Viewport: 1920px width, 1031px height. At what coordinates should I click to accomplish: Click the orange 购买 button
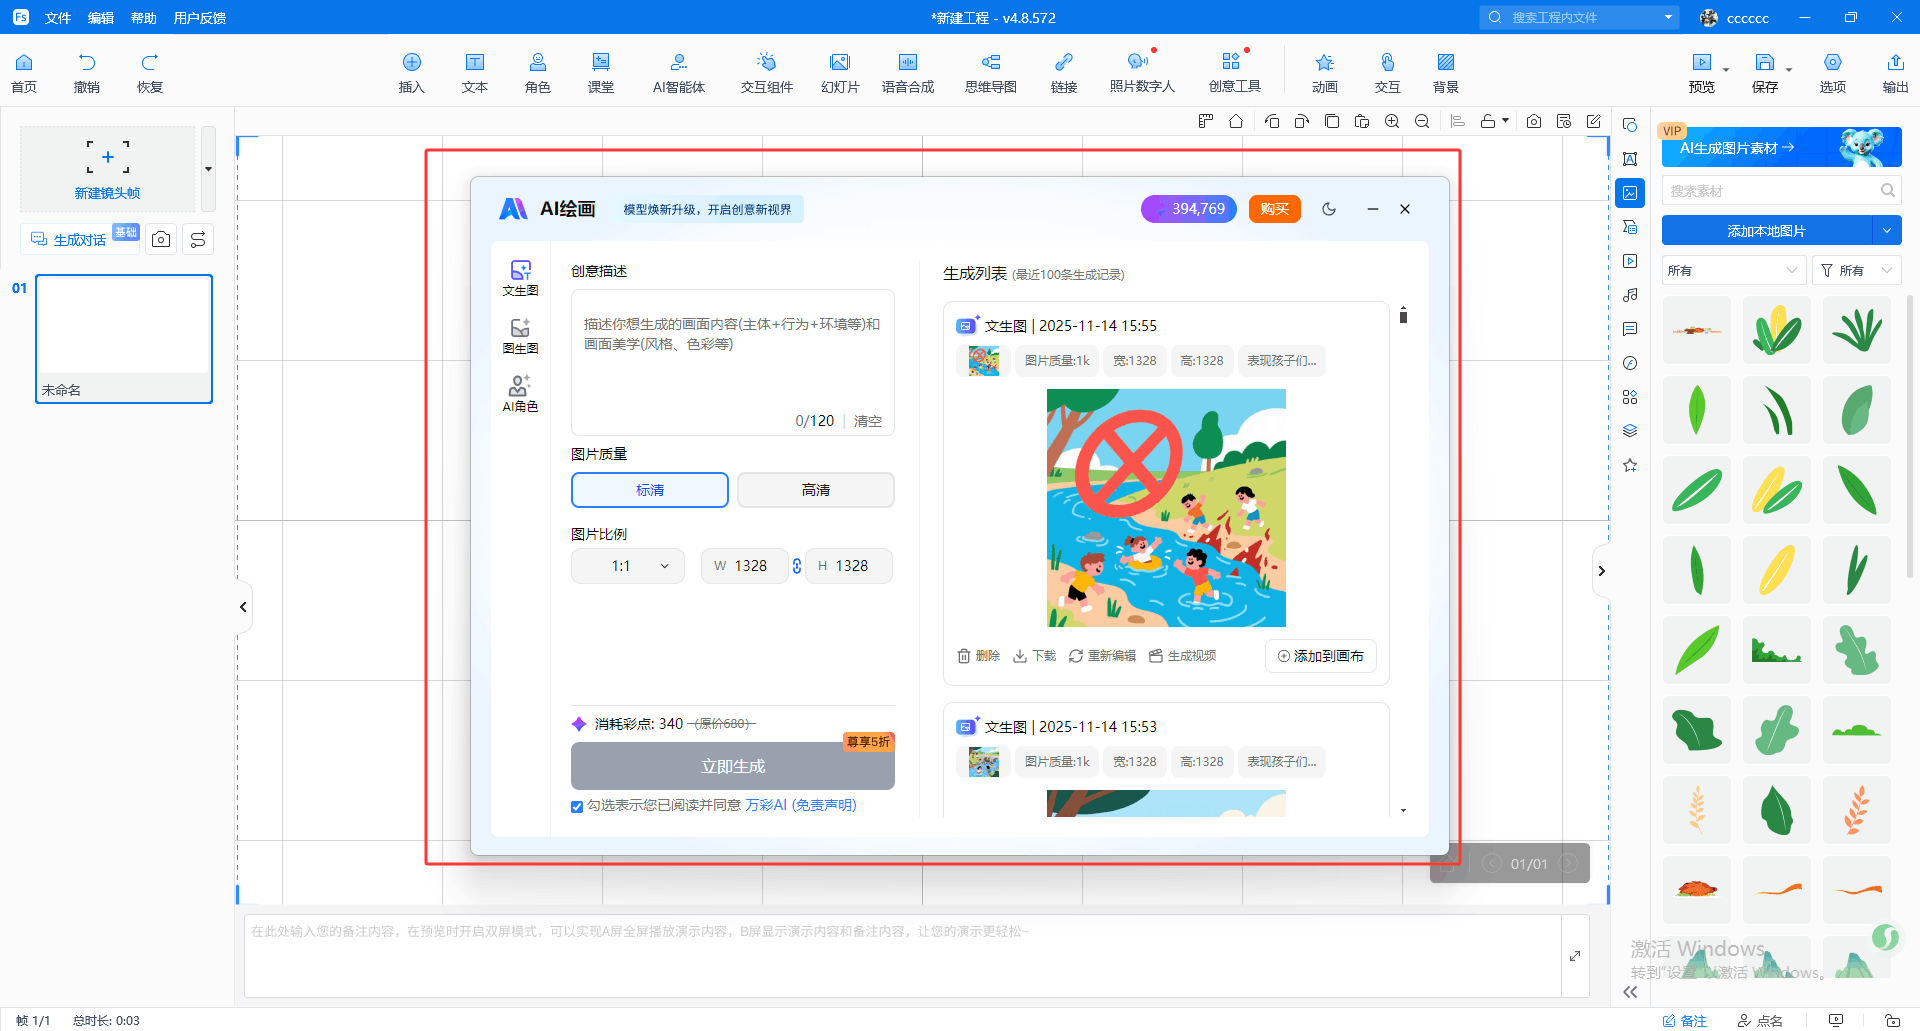click(x=1274, y=209)
